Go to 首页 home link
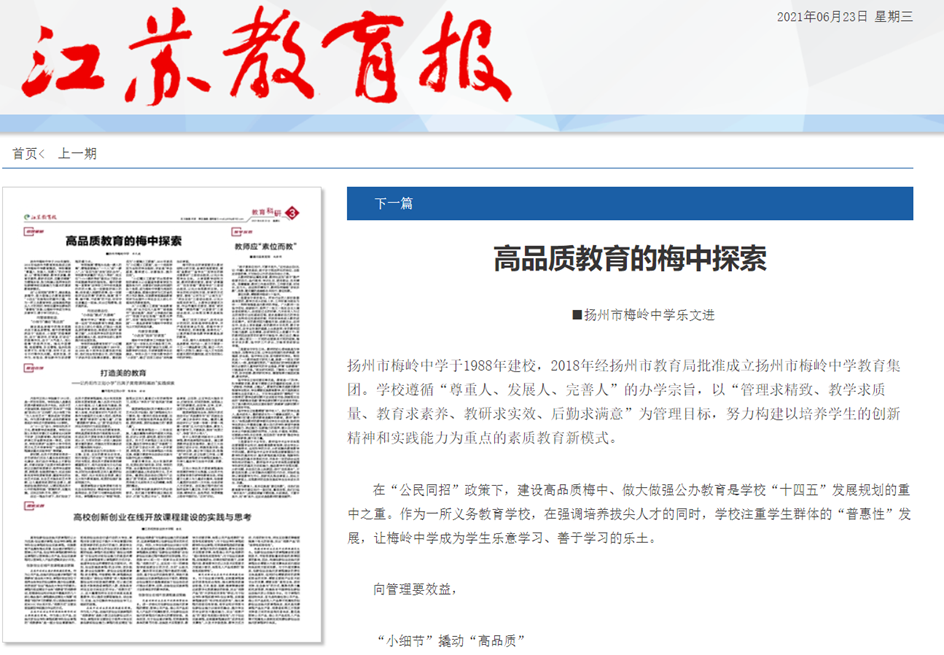 pos(25,154)
